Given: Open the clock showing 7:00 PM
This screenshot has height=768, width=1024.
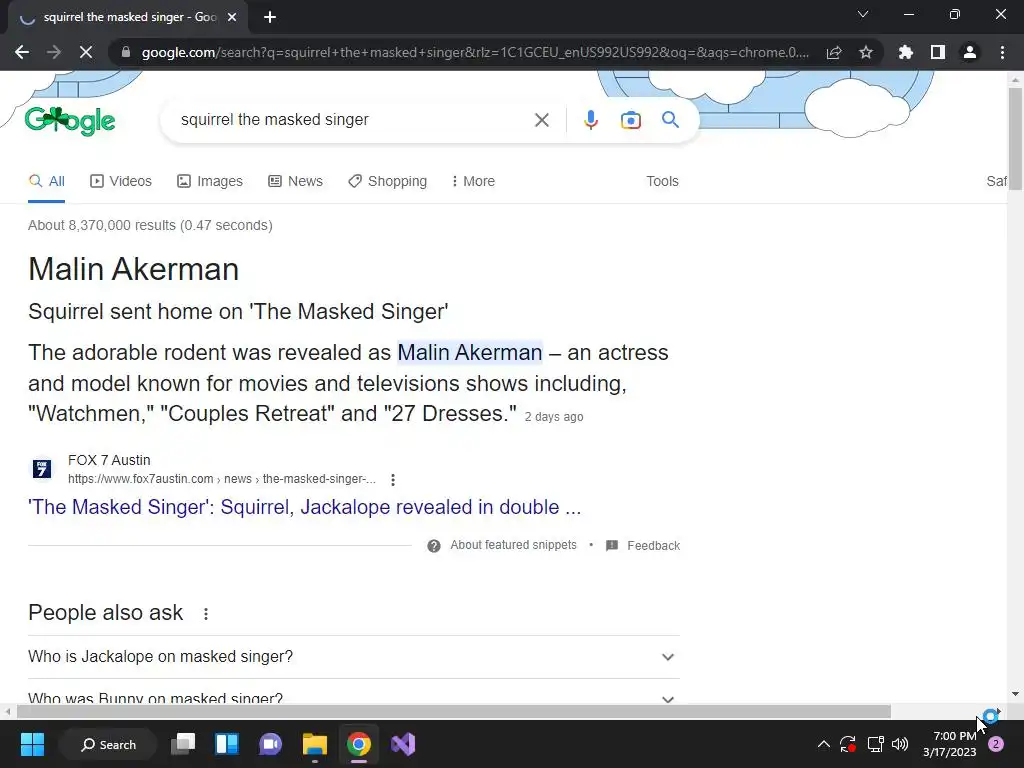Looking at the screenshot, I should (x=950, y=744).
